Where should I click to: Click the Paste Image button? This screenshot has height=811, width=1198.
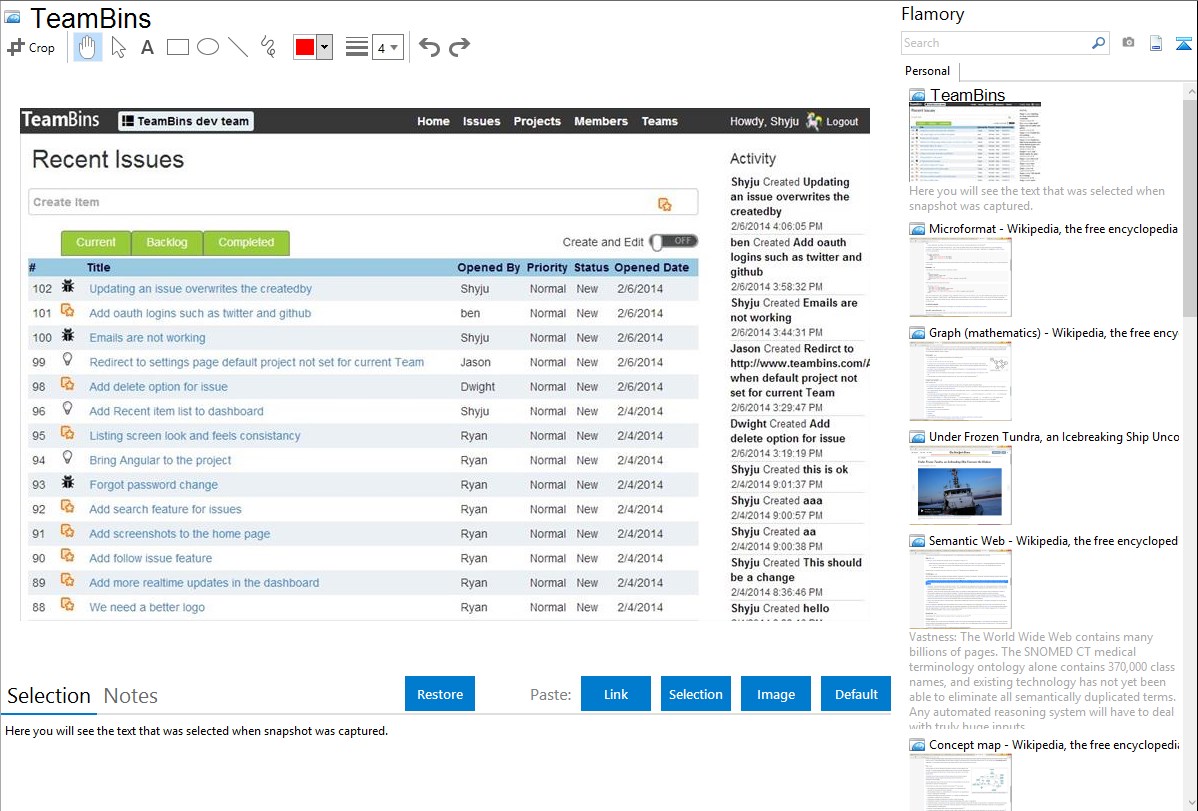(776, 694)
